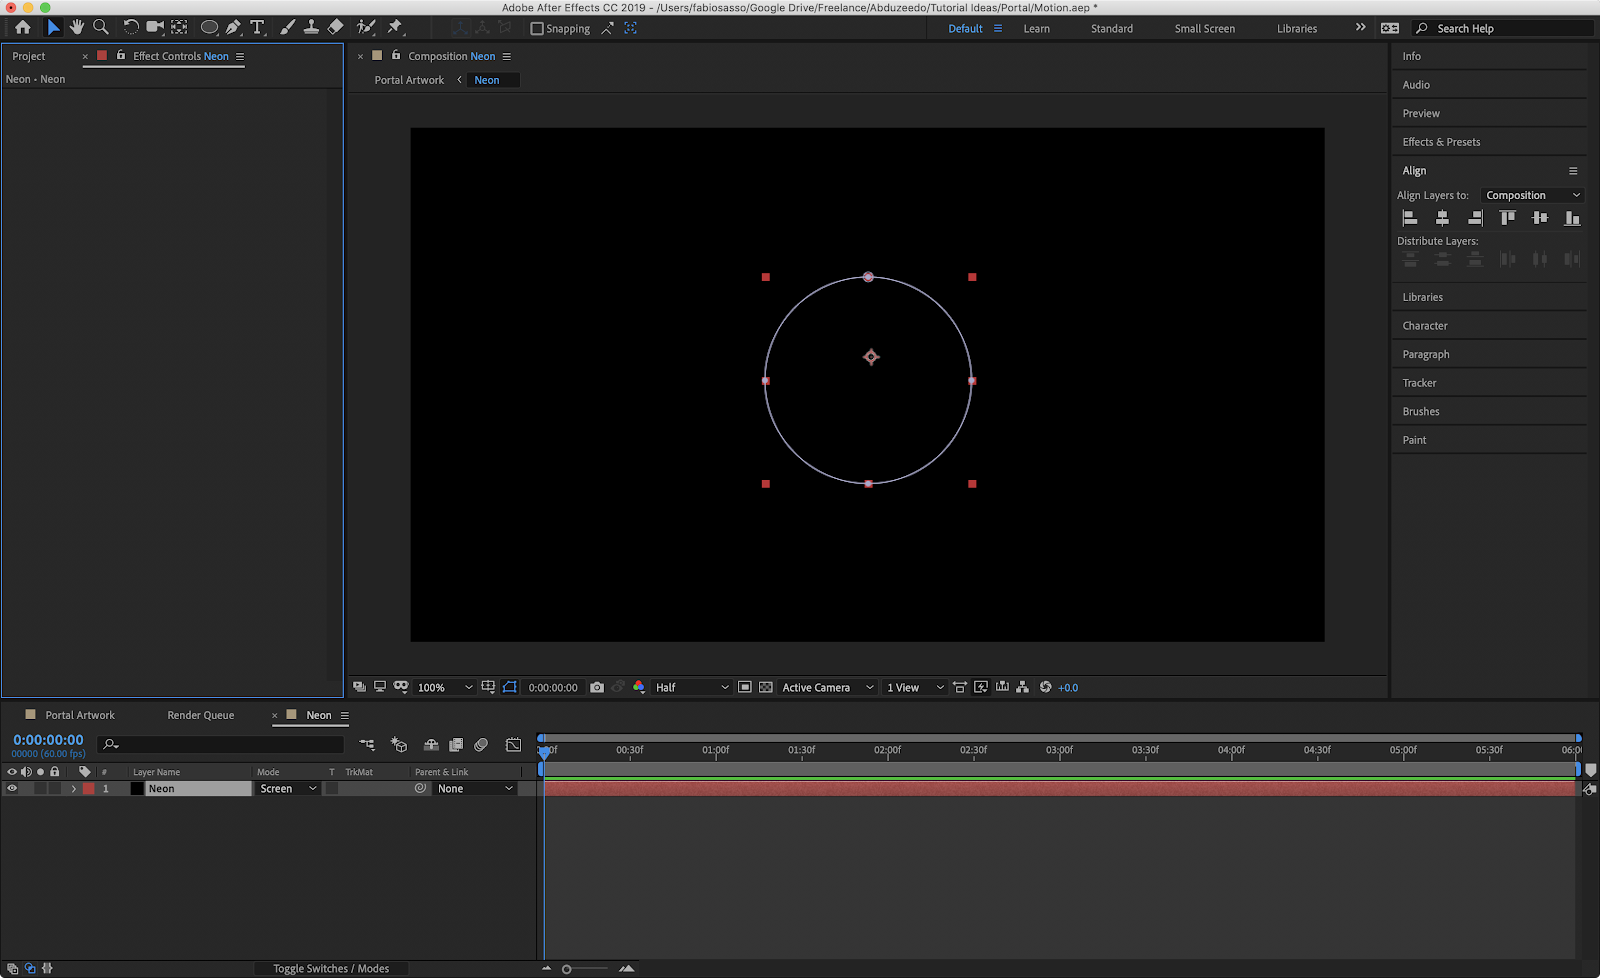Toggle the transparency grid button

point(766,687)
